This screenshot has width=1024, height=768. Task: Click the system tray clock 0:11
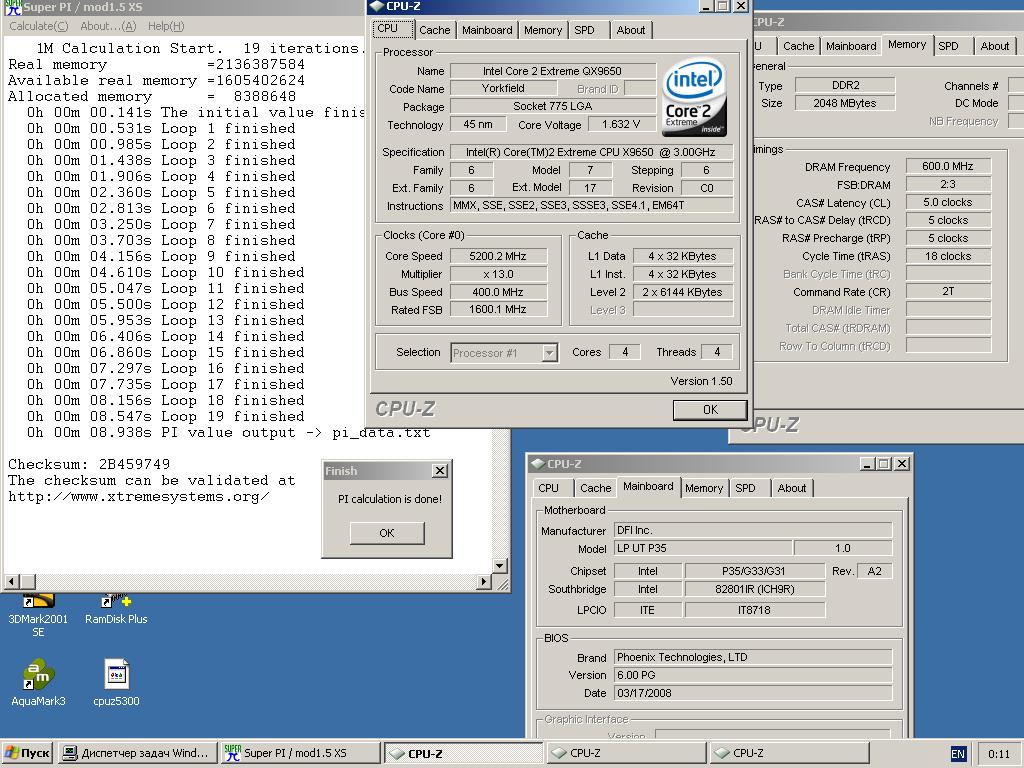999,754
